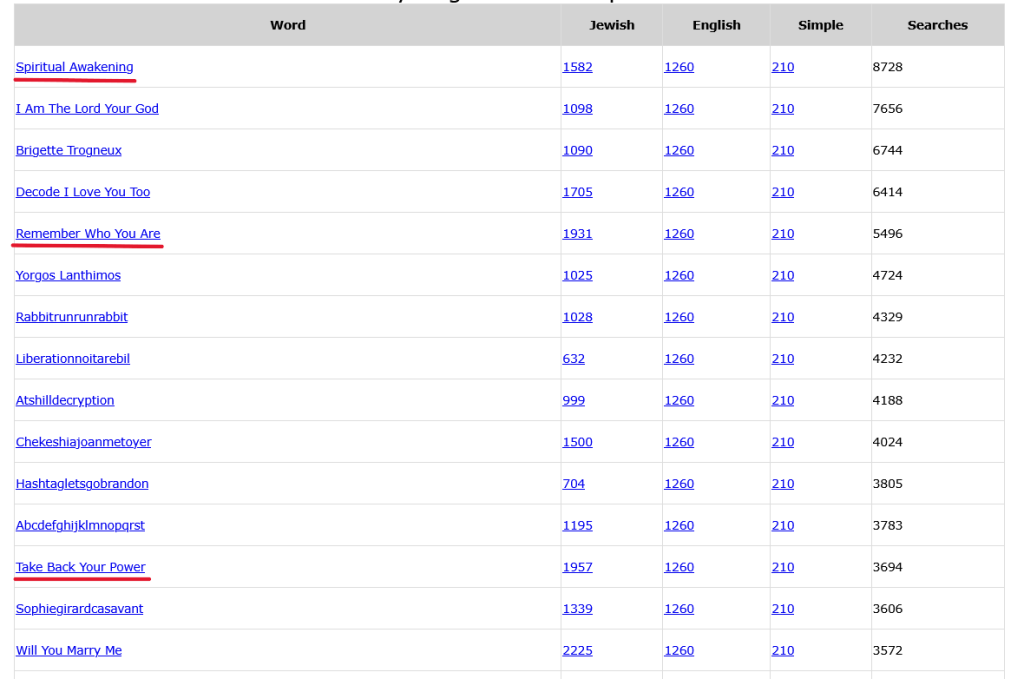Open Jewish value 2225 link

pyautogui.click(x=577, y=650)
